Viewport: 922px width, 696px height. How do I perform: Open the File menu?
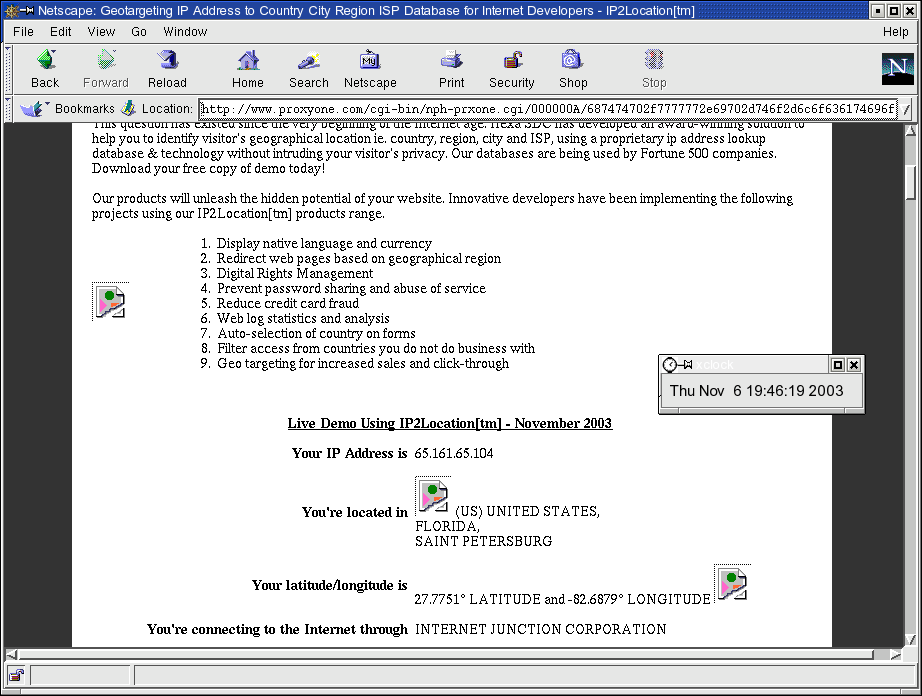coord(24,32)
